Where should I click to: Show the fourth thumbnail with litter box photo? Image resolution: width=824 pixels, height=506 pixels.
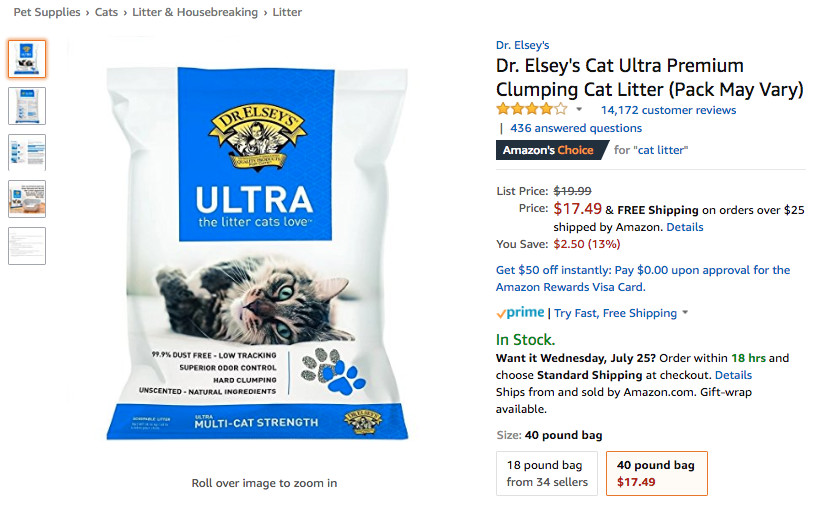click(27, 199)
